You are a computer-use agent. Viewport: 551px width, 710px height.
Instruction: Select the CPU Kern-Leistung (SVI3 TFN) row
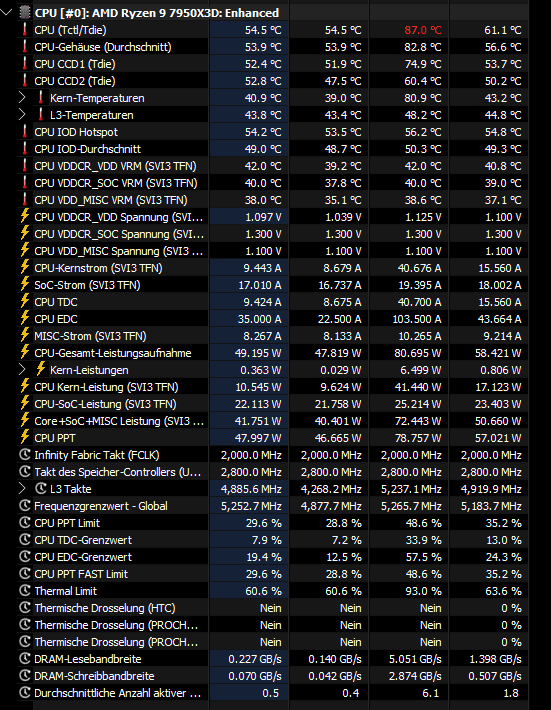point(273,387)
